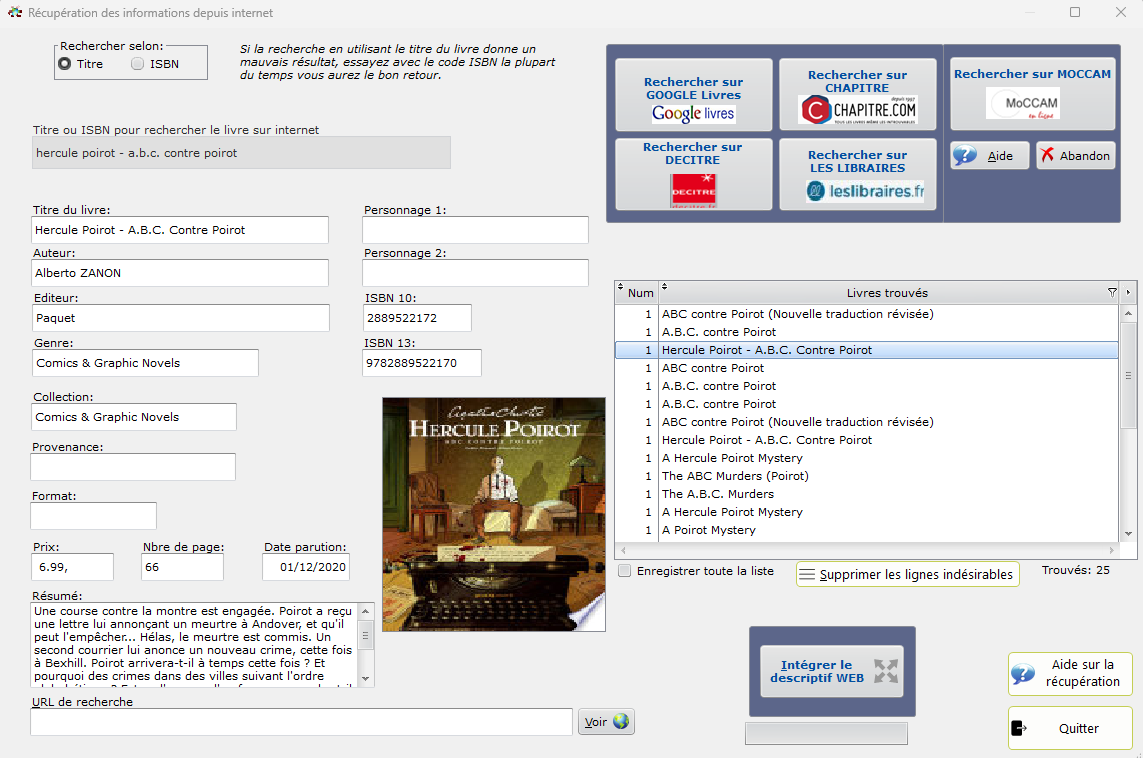The width and height of the screenshot is (1143, 758).
Task: Select The ABC Murders (Poirot) row
Action: 867,476
